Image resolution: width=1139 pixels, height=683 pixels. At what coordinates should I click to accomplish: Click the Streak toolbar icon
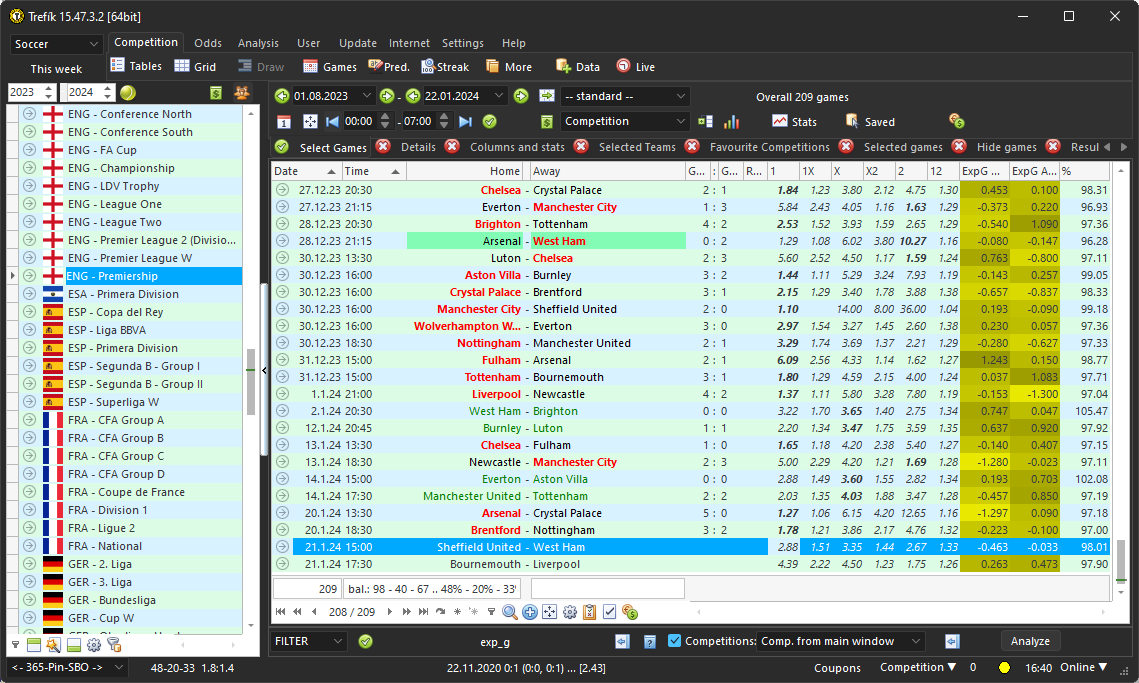point(444,67)
